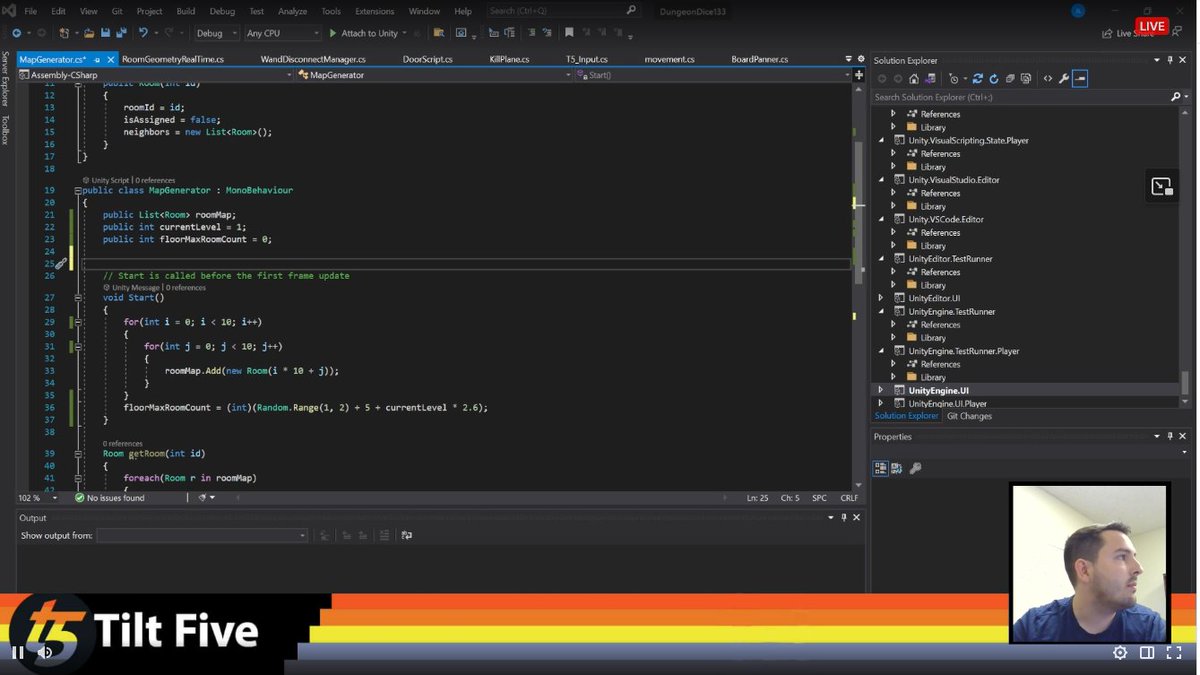Start debugging with green Attach to Unity arrow
Screen dimensions: 1200x675
333,33
